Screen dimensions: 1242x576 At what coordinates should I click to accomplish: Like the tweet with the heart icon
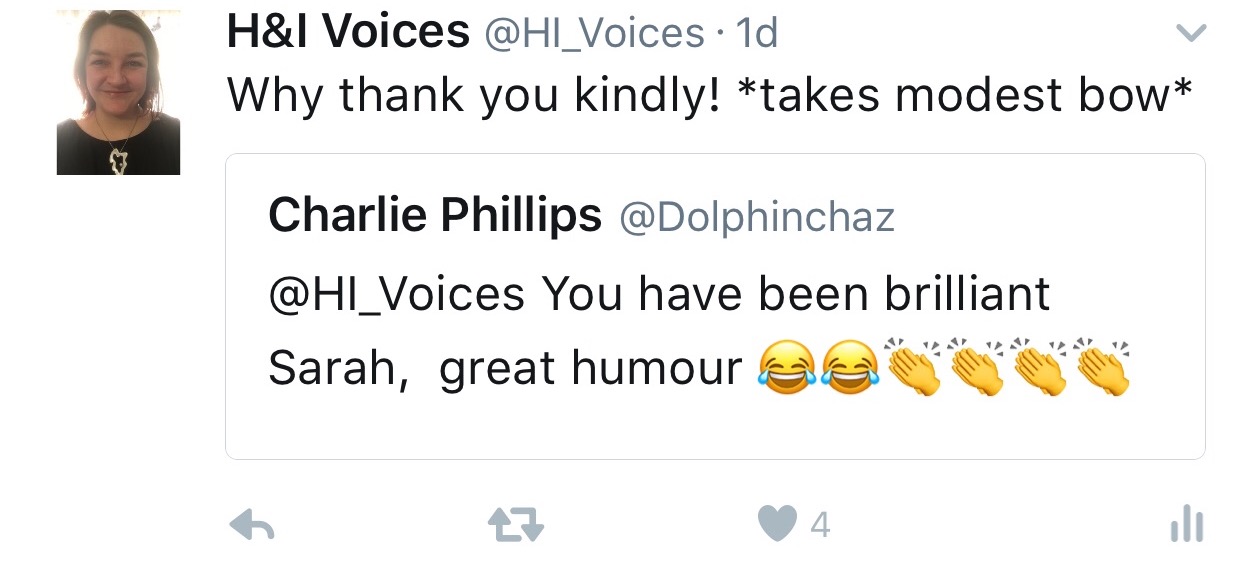click(777, 524)
